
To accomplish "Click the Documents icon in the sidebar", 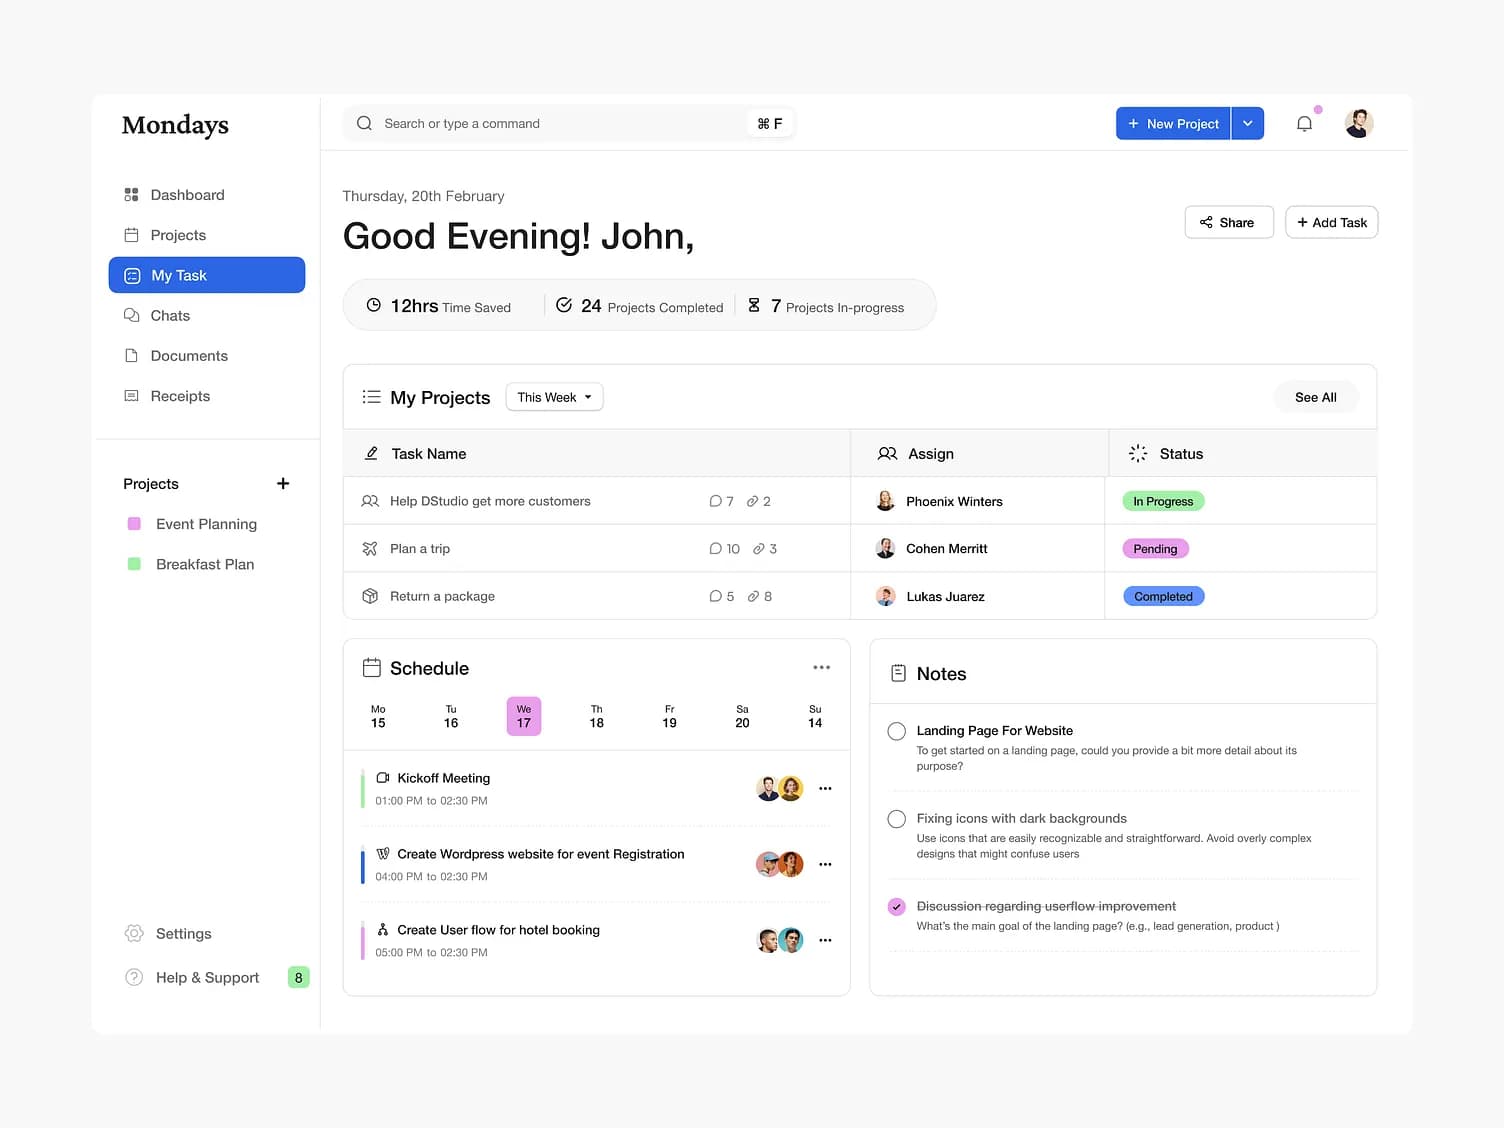I will click(133, 355).
